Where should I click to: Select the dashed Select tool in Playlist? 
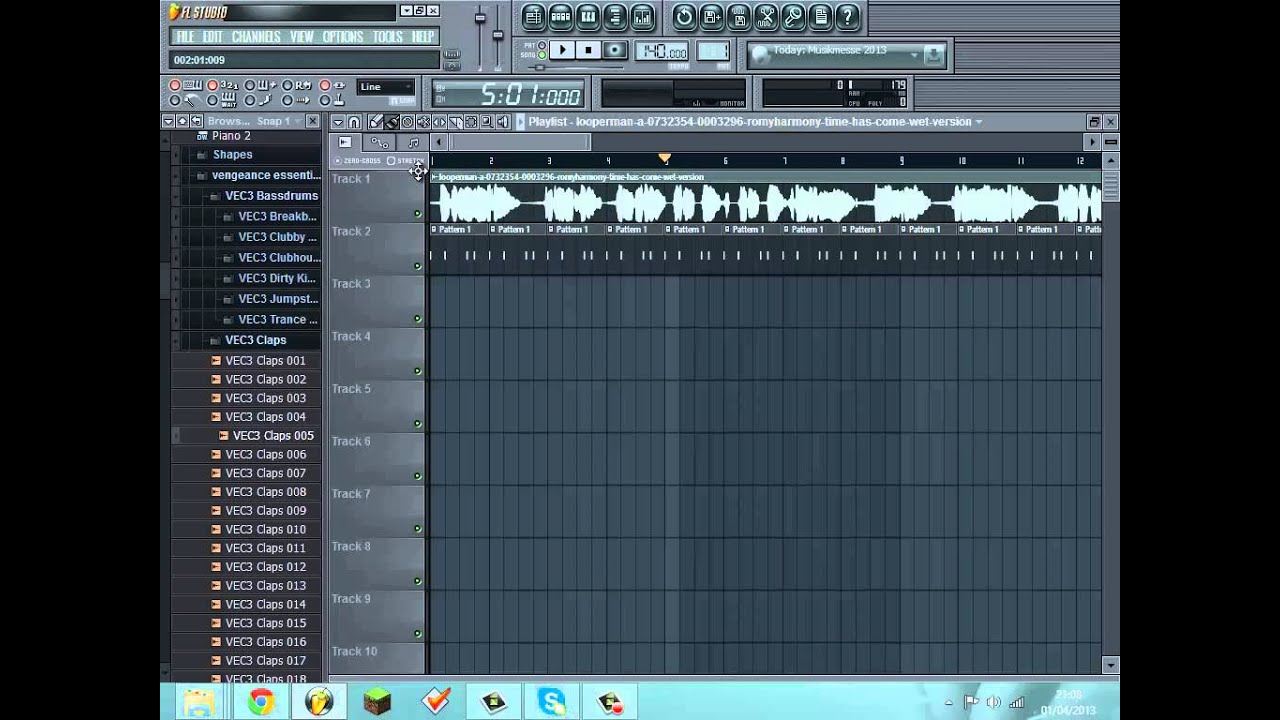tap(471, 122)
